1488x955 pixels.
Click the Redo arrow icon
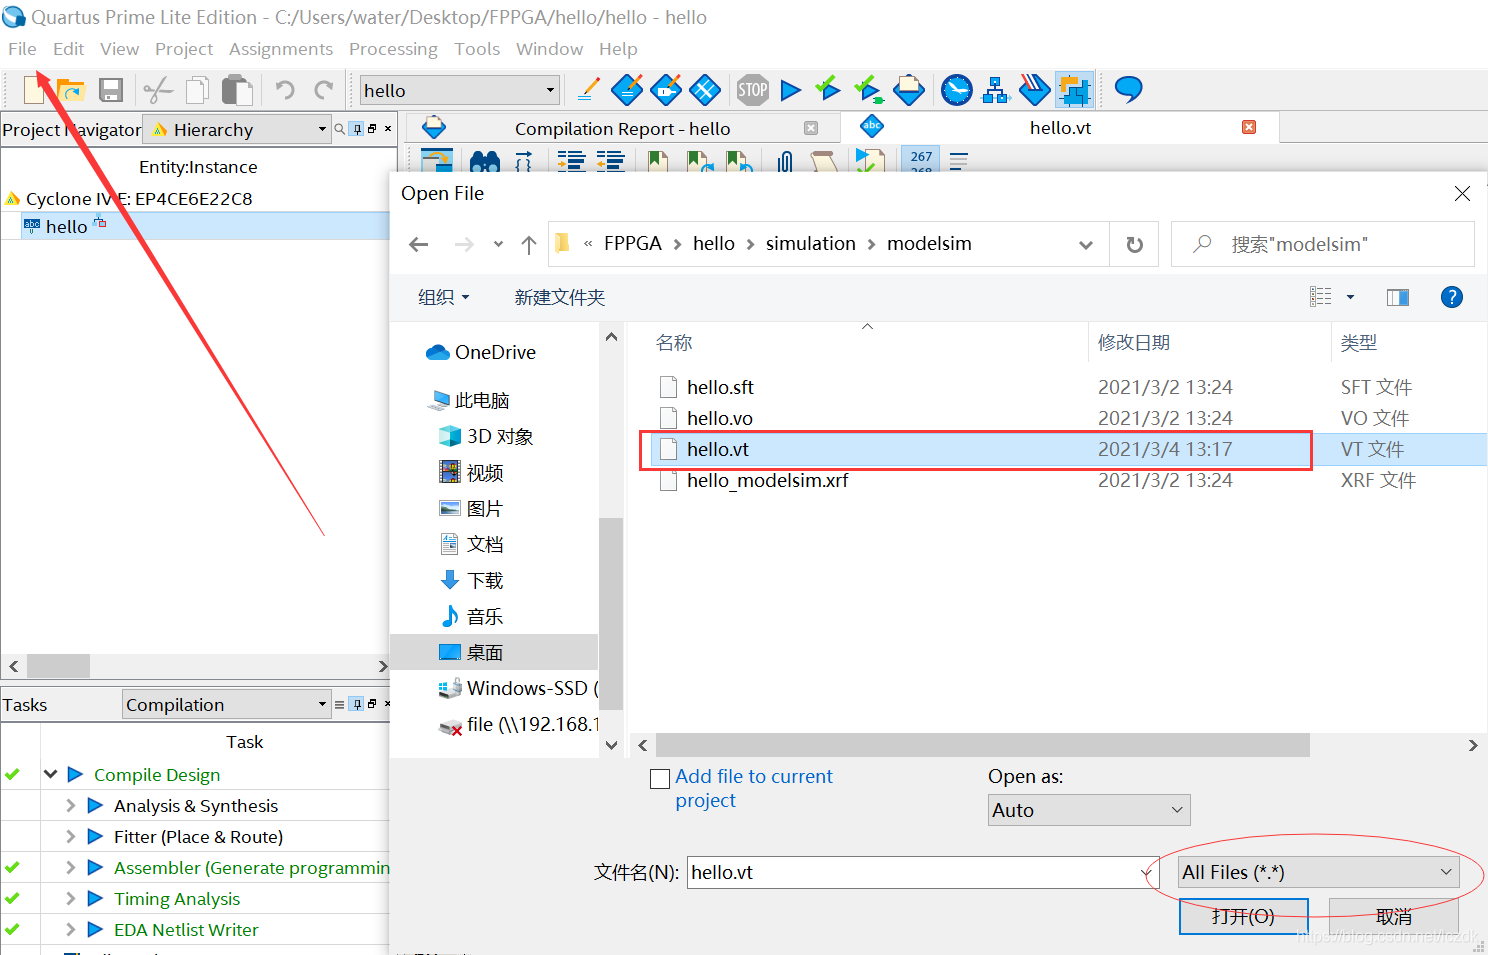323,91
